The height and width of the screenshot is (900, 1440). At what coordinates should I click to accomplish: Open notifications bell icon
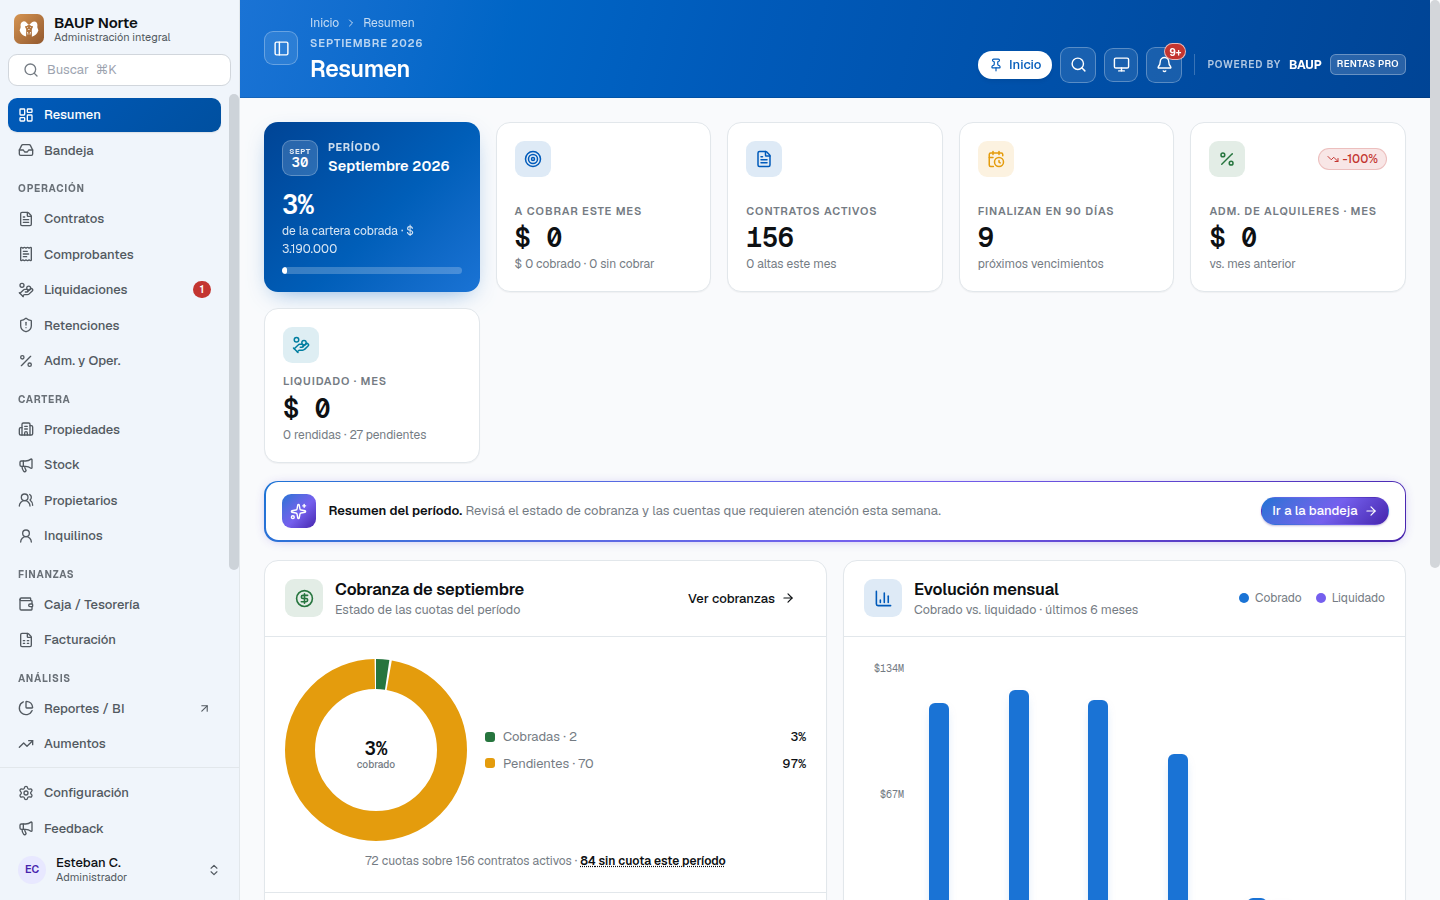(x=1164, y=65)
